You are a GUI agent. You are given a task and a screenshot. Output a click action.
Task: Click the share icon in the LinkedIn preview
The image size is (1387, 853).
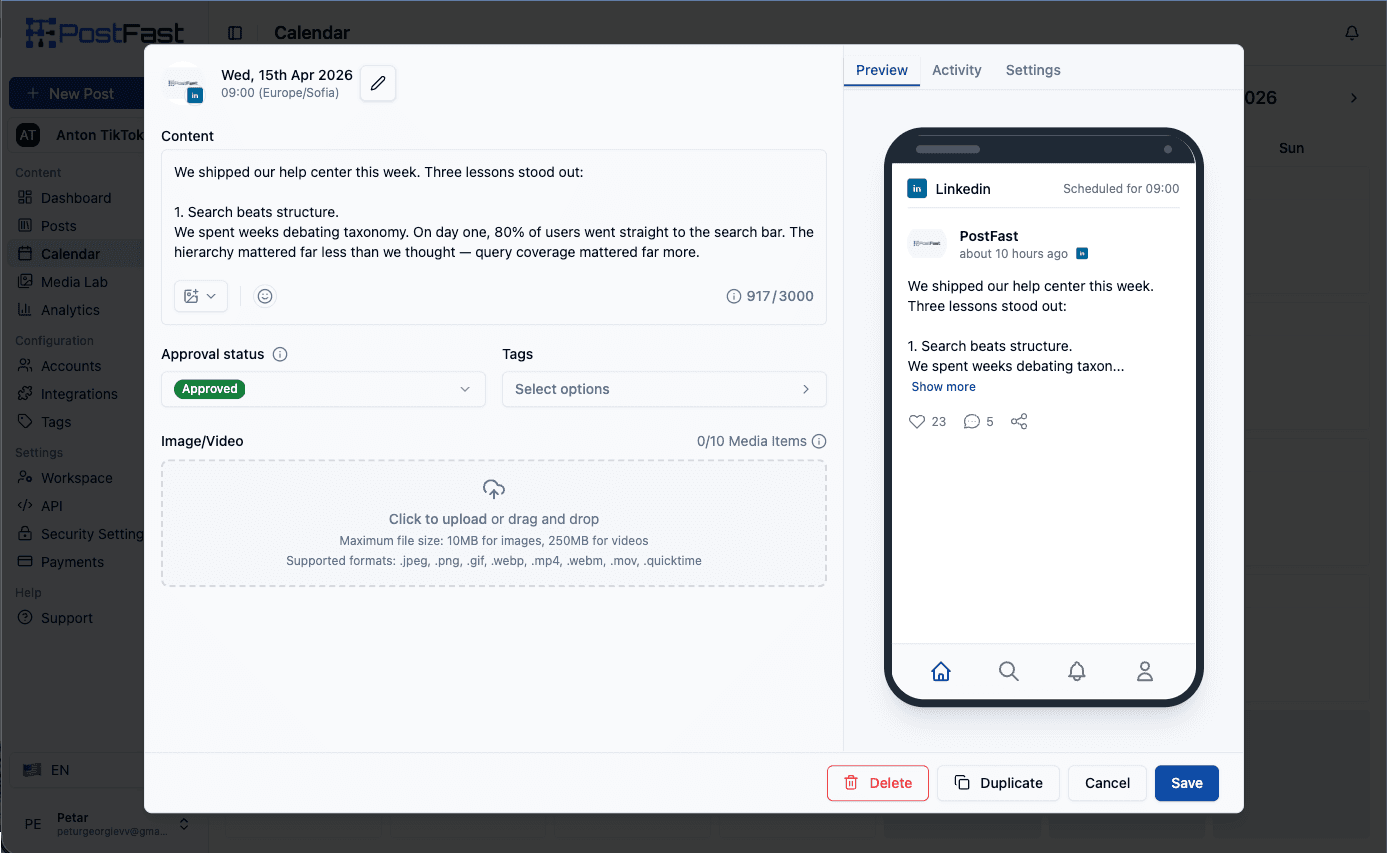tap(1019, 421)
